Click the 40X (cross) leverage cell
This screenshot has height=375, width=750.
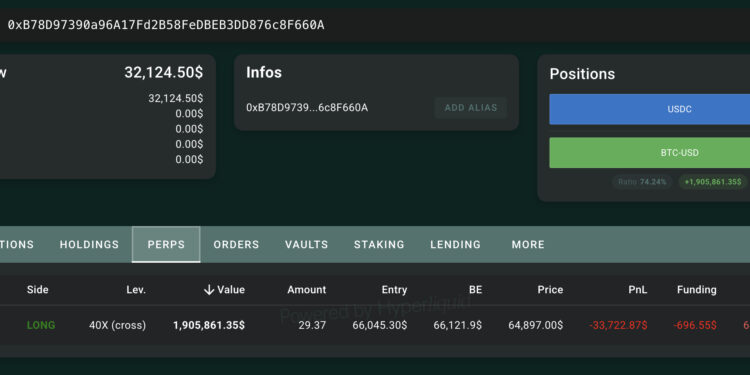point(117,325)
